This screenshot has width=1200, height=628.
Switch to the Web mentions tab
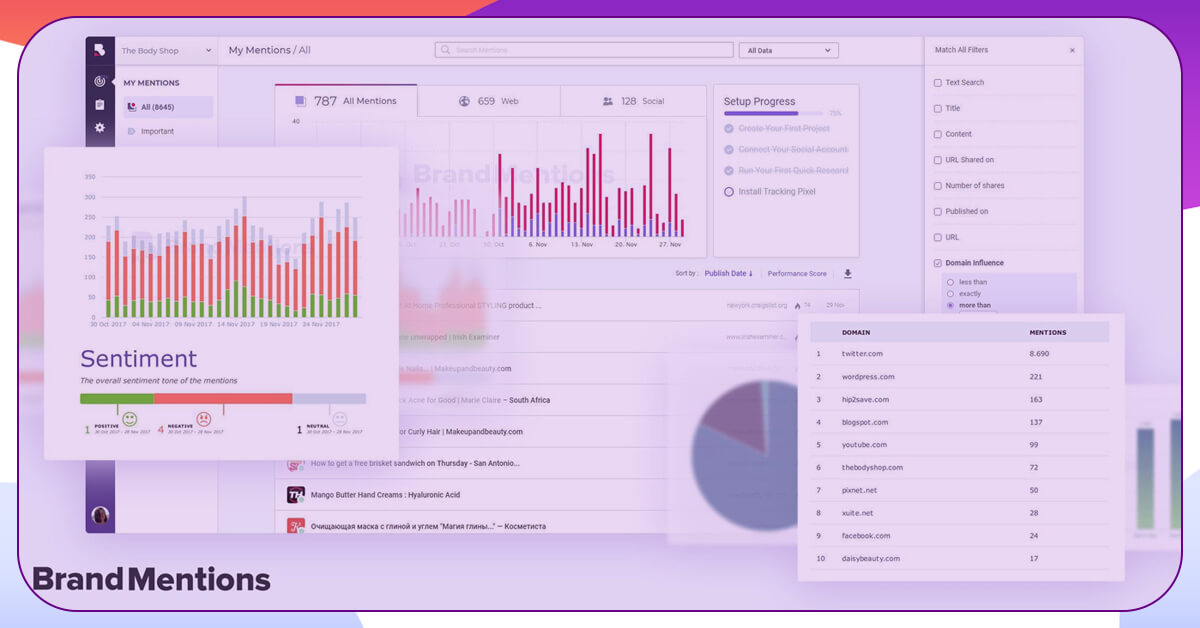click(489, 101)
